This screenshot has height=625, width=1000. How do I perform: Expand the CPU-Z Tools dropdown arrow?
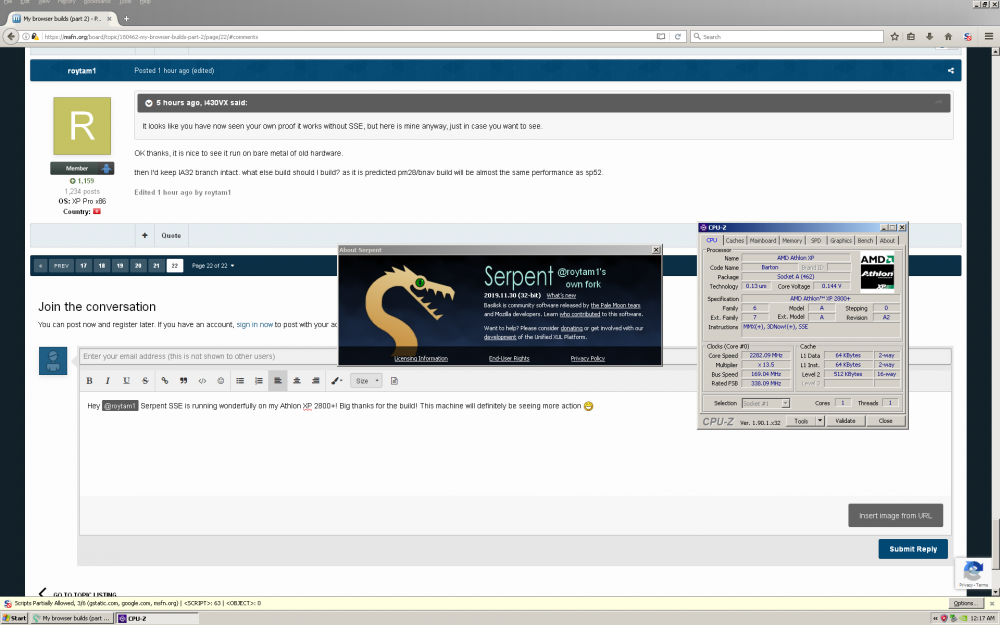click(x=820, y=421)
